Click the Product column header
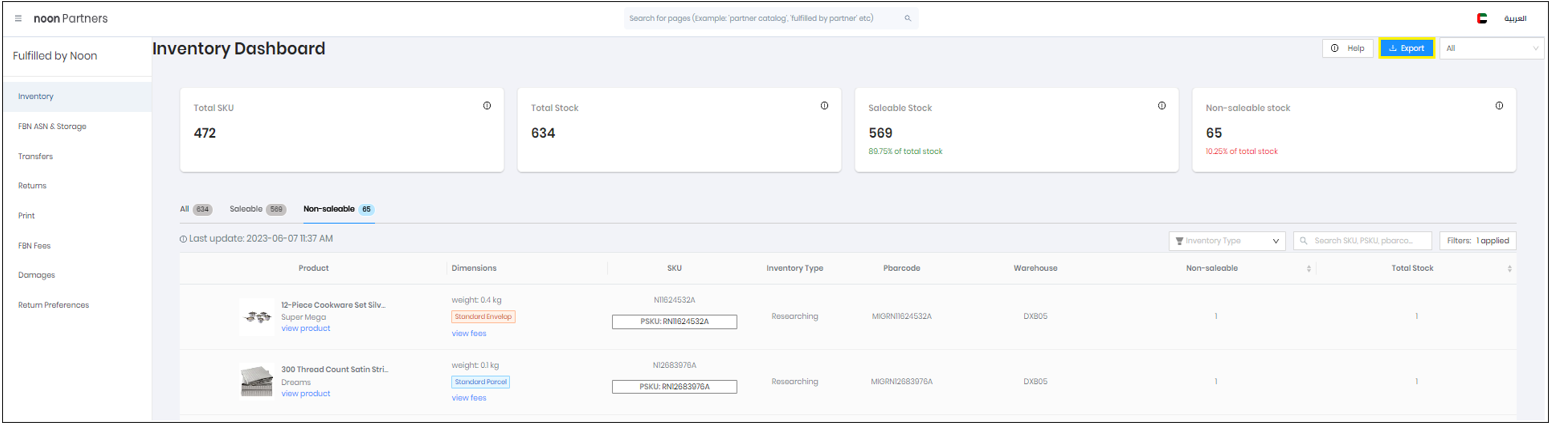This screenshot has height=426, width=1552. [313, 268]
